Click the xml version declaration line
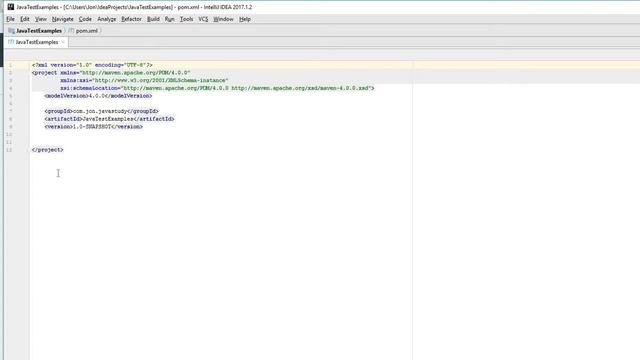Viewport: 640px width, 360px height. tap(92, 65)
